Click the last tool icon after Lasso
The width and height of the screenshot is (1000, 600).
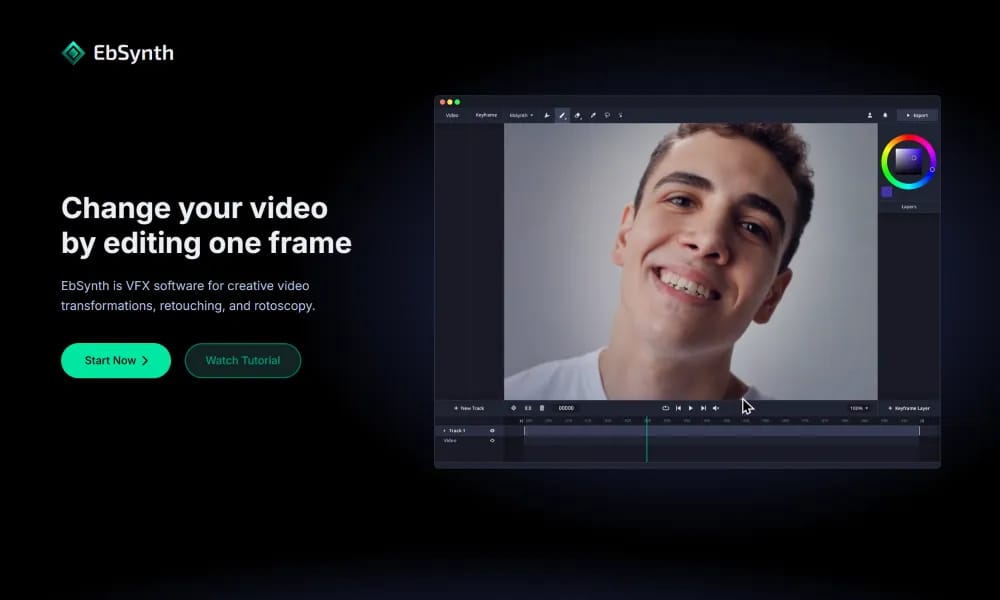pos(621,115)
